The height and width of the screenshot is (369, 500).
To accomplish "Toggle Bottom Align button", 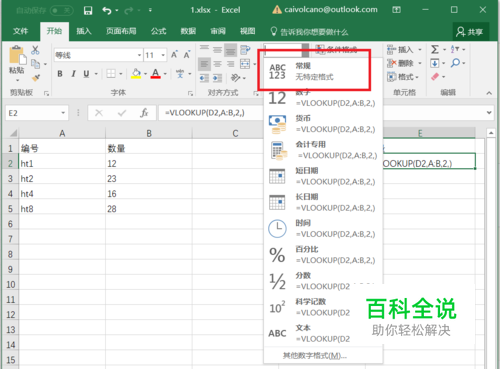I will tap(230, 50).
